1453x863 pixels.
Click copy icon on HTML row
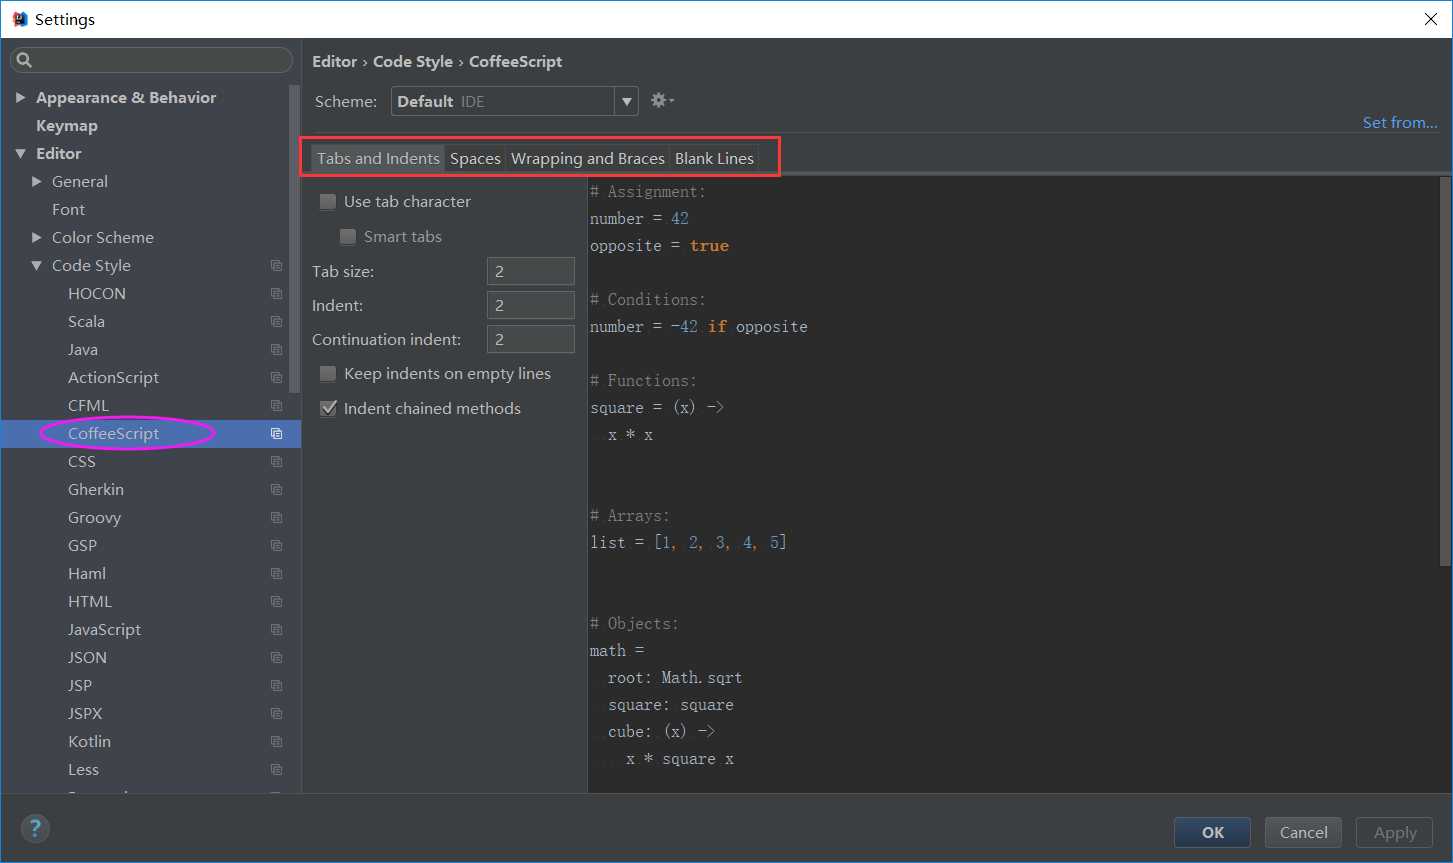click(277, 602)
